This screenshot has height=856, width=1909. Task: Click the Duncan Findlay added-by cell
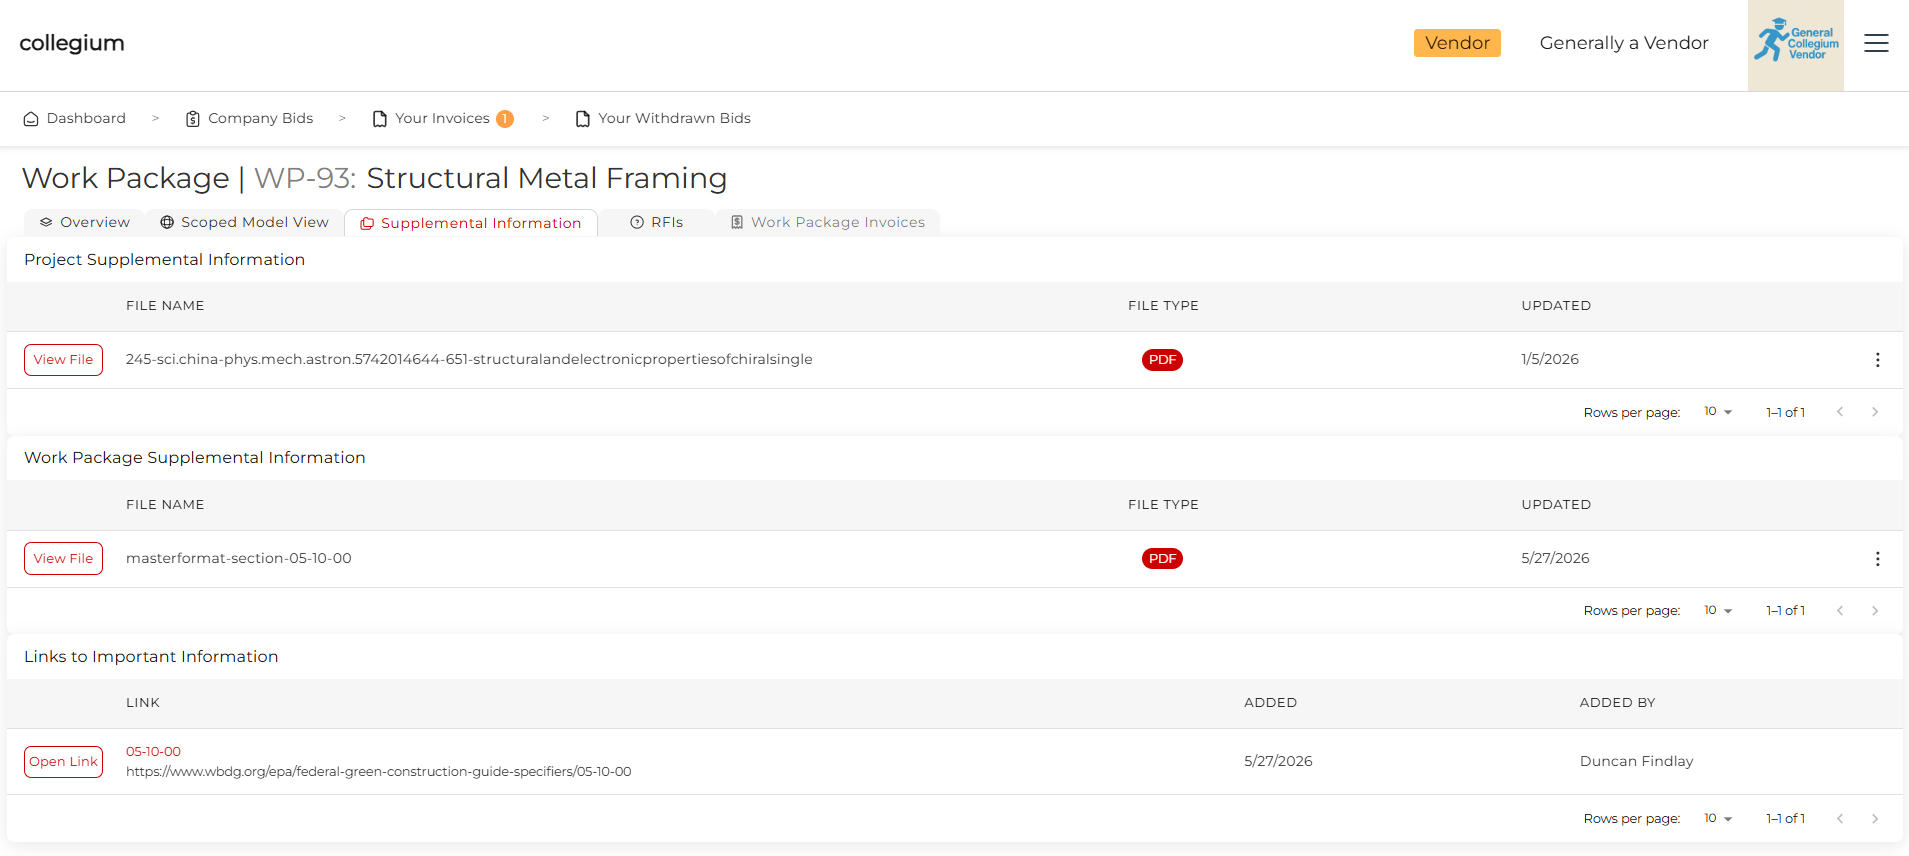click(1636, 761)
